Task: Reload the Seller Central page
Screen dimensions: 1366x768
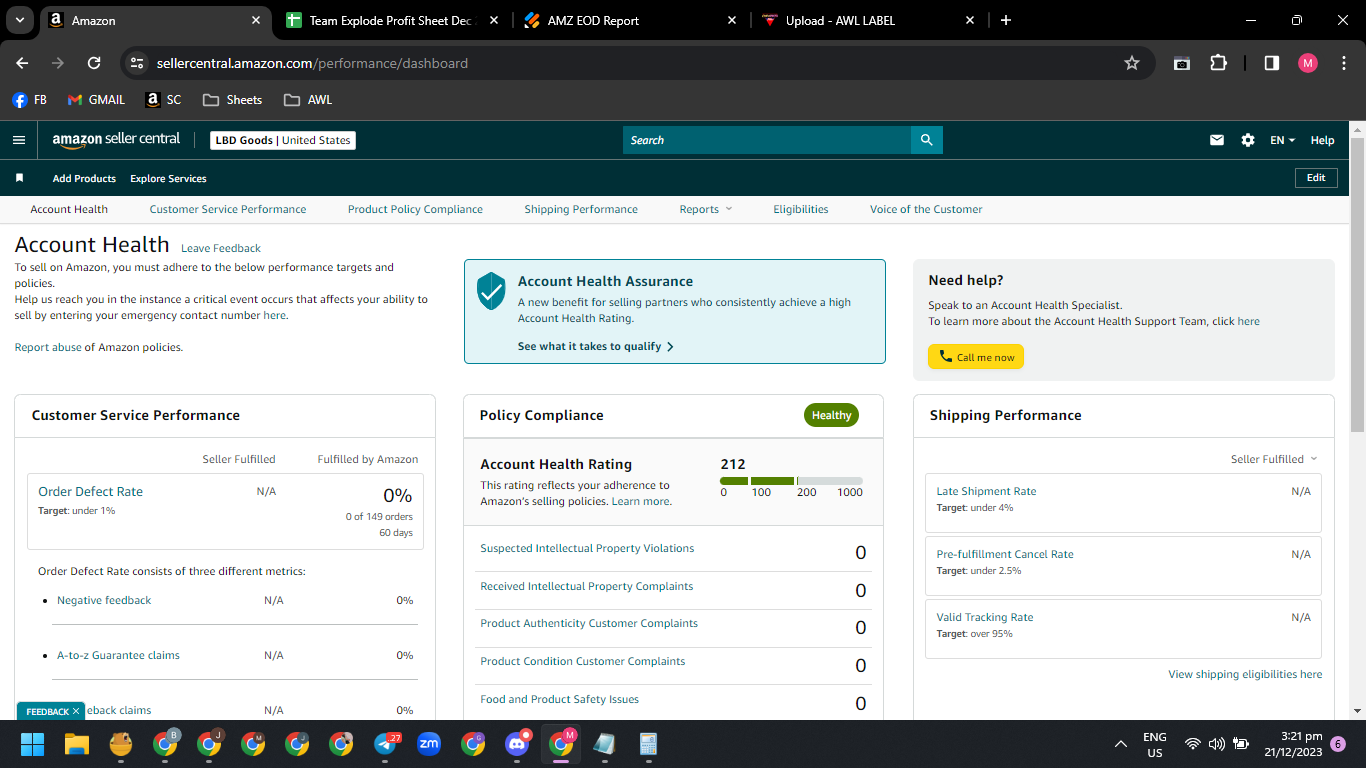Action: 94,63
